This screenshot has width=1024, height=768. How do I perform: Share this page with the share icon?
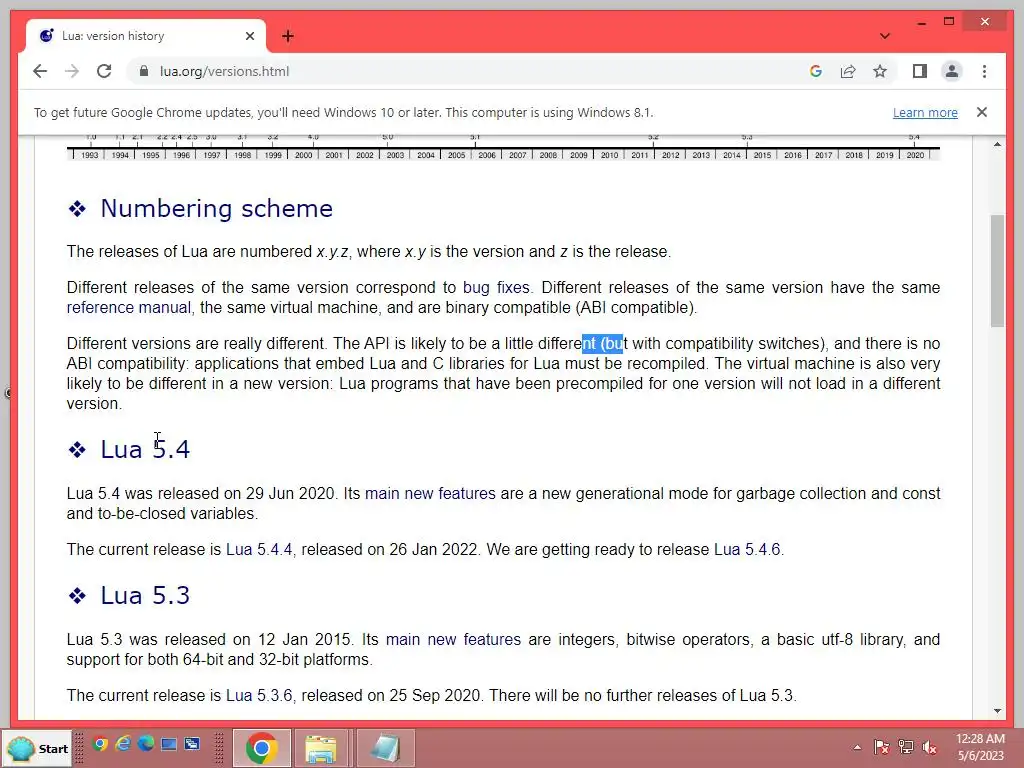click(848, 71)
